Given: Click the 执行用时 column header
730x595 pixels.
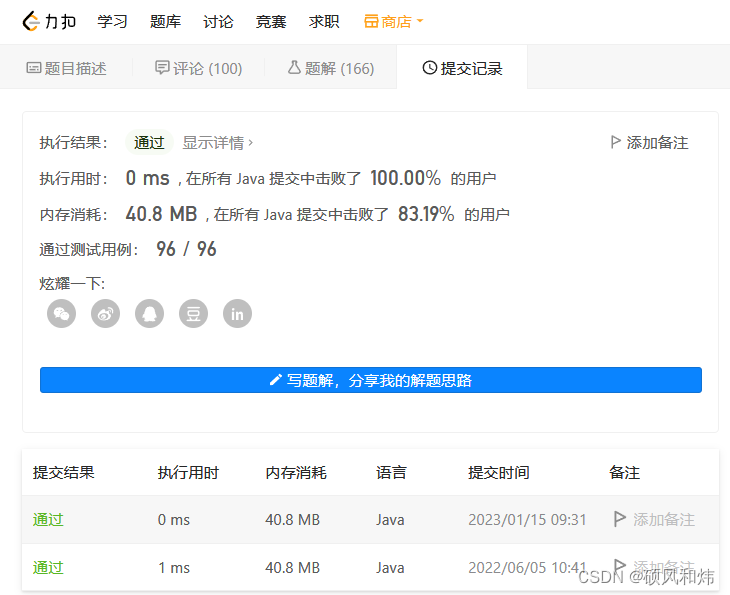Looking at the screenshot, I should 188,473.
